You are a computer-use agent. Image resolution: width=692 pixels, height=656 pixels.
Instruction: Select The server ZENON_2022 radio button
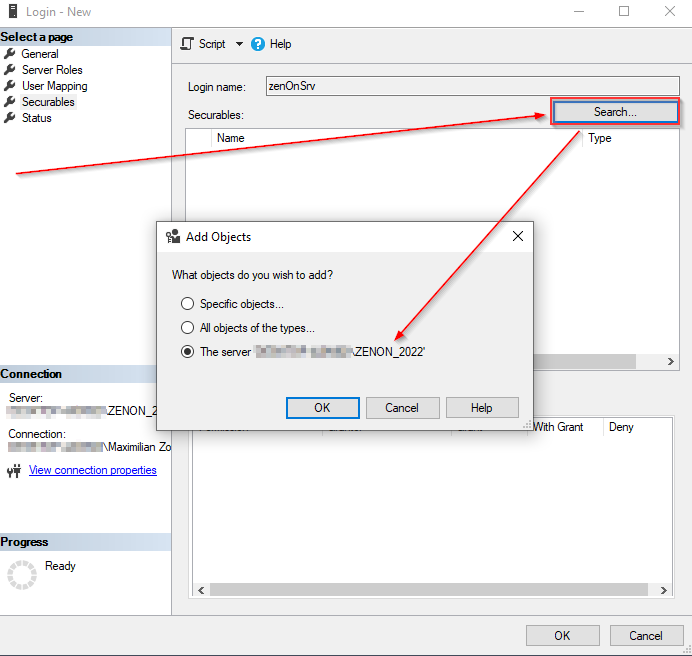(187, 352)
